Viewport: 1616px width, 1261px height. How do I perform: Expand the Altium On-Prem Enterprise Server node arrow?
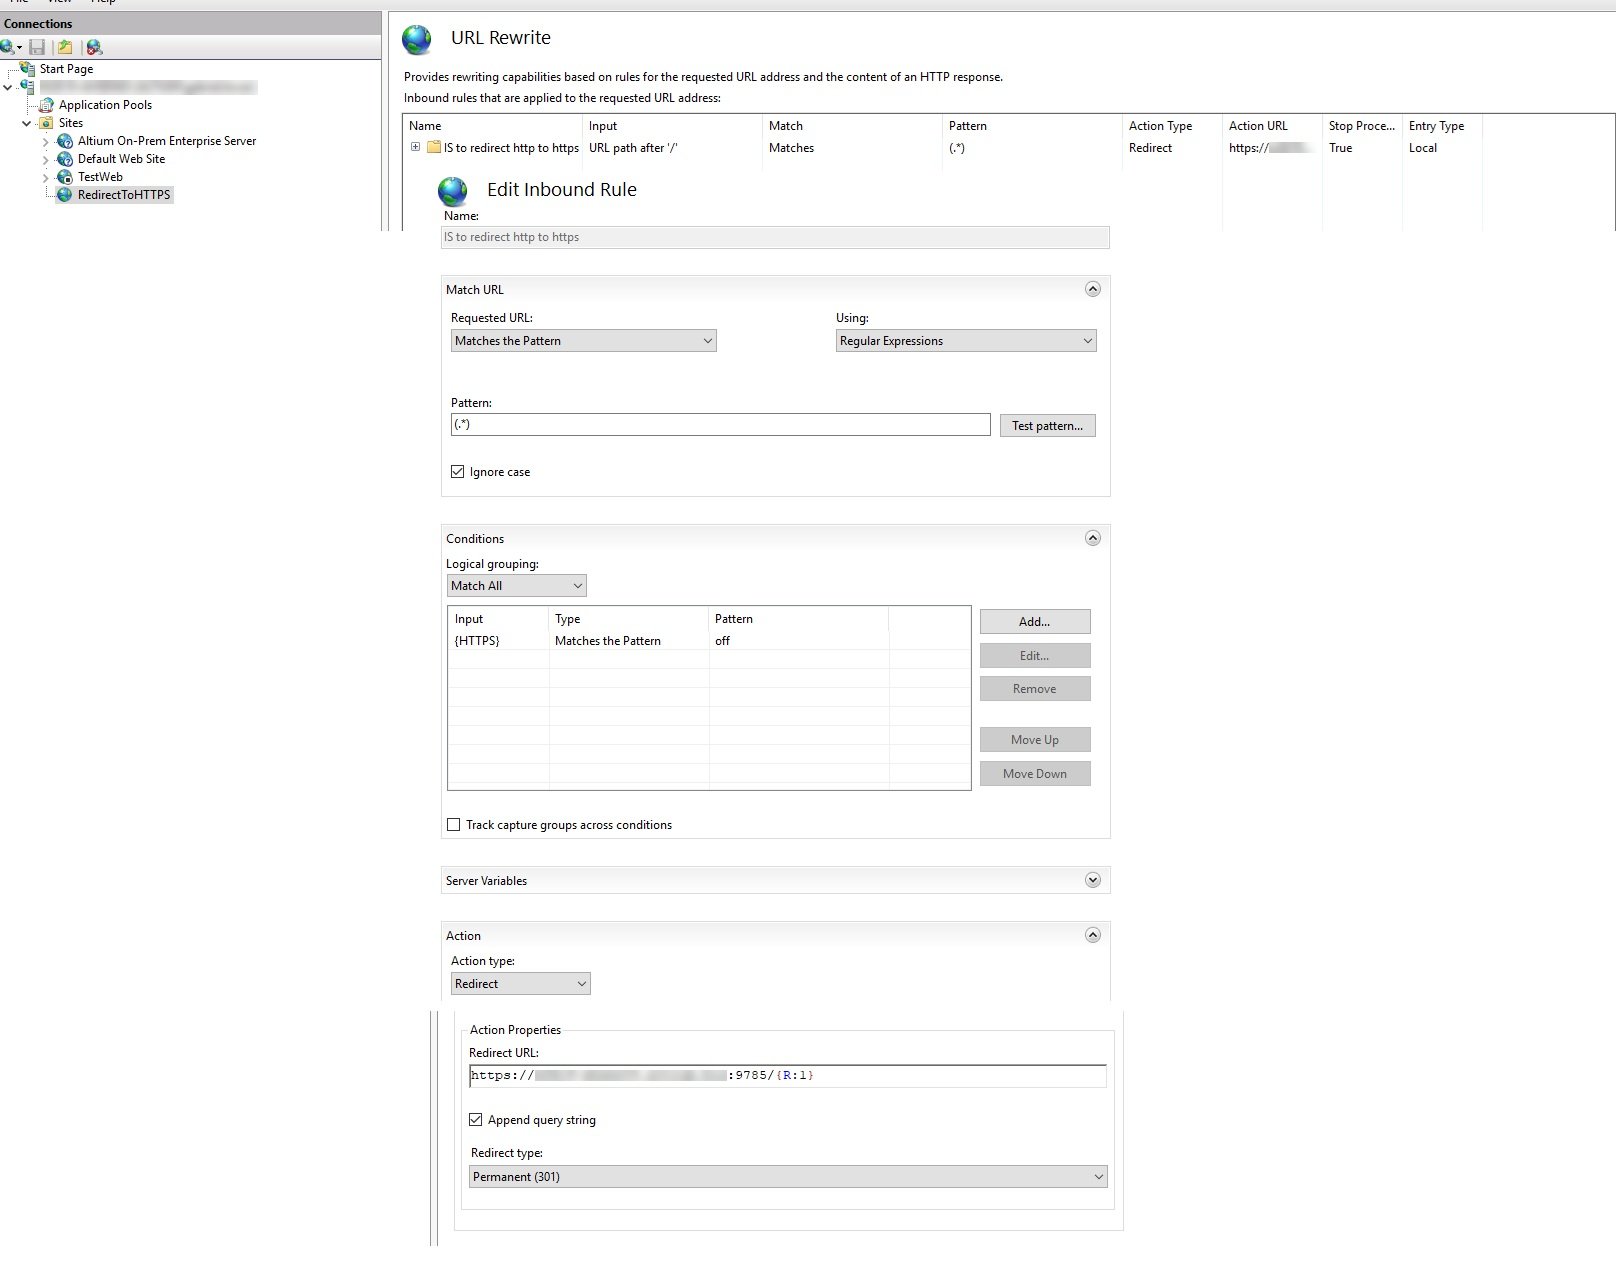click(46, 142)
